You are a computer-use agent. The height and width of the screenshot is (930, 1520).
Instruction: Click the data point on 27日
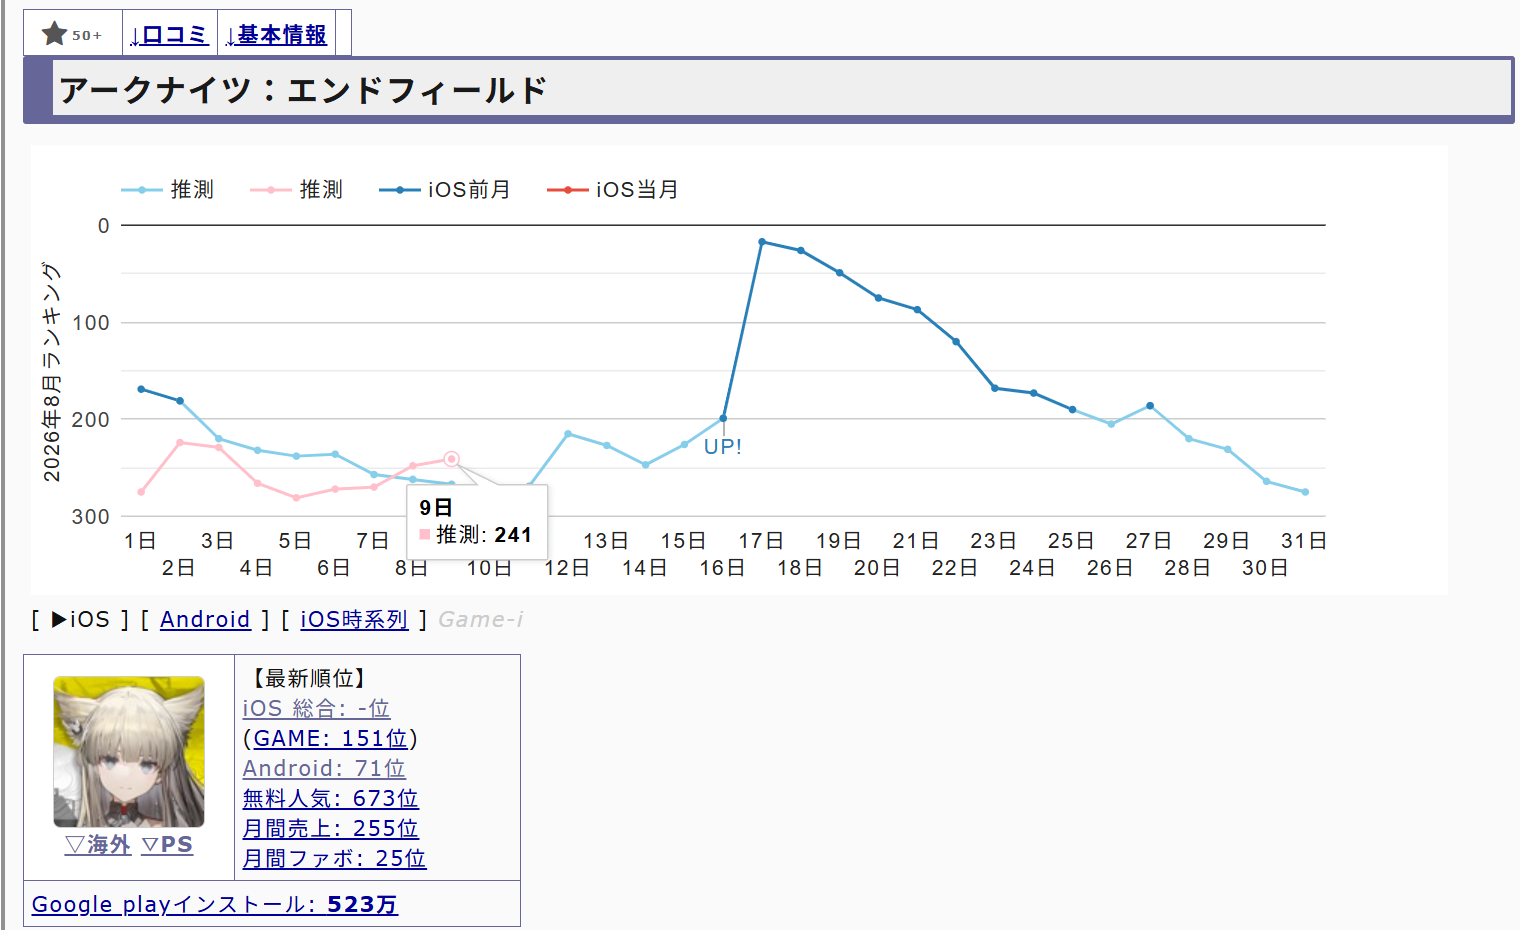click(x=1150, y=406)
